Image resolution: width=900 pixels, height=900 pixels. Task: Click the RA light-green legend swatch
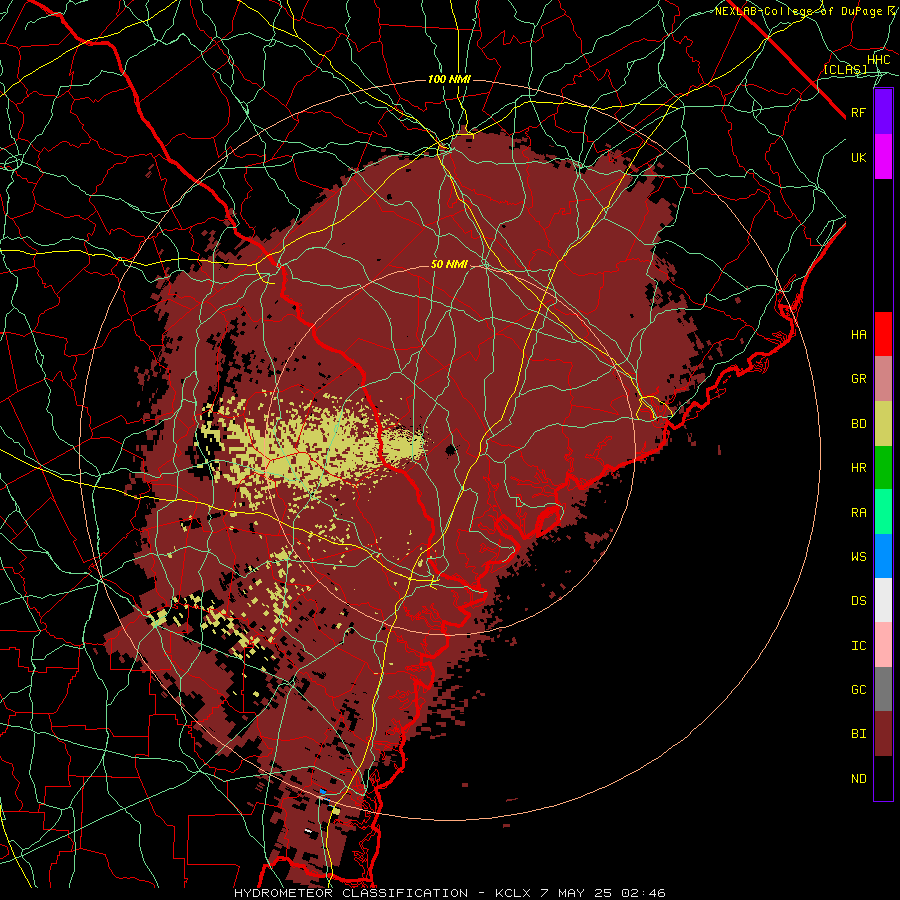pyautogui.click(x=883, y=512)
